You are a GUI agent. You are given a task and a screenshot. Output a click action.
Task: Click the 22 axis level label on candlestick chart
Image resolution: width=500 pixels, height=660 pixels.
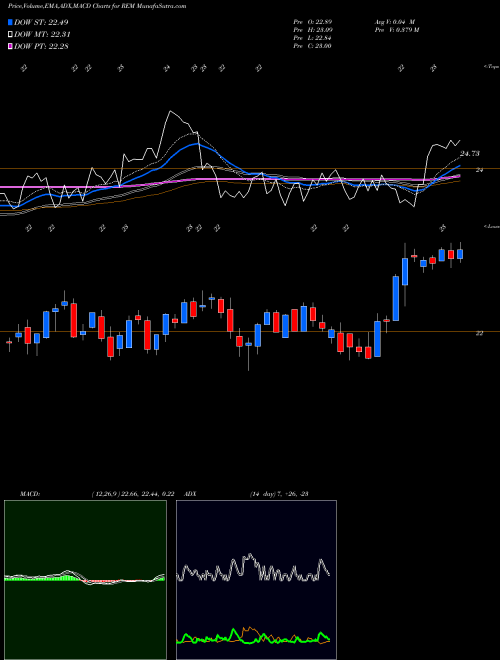click(x=479, y=333)
